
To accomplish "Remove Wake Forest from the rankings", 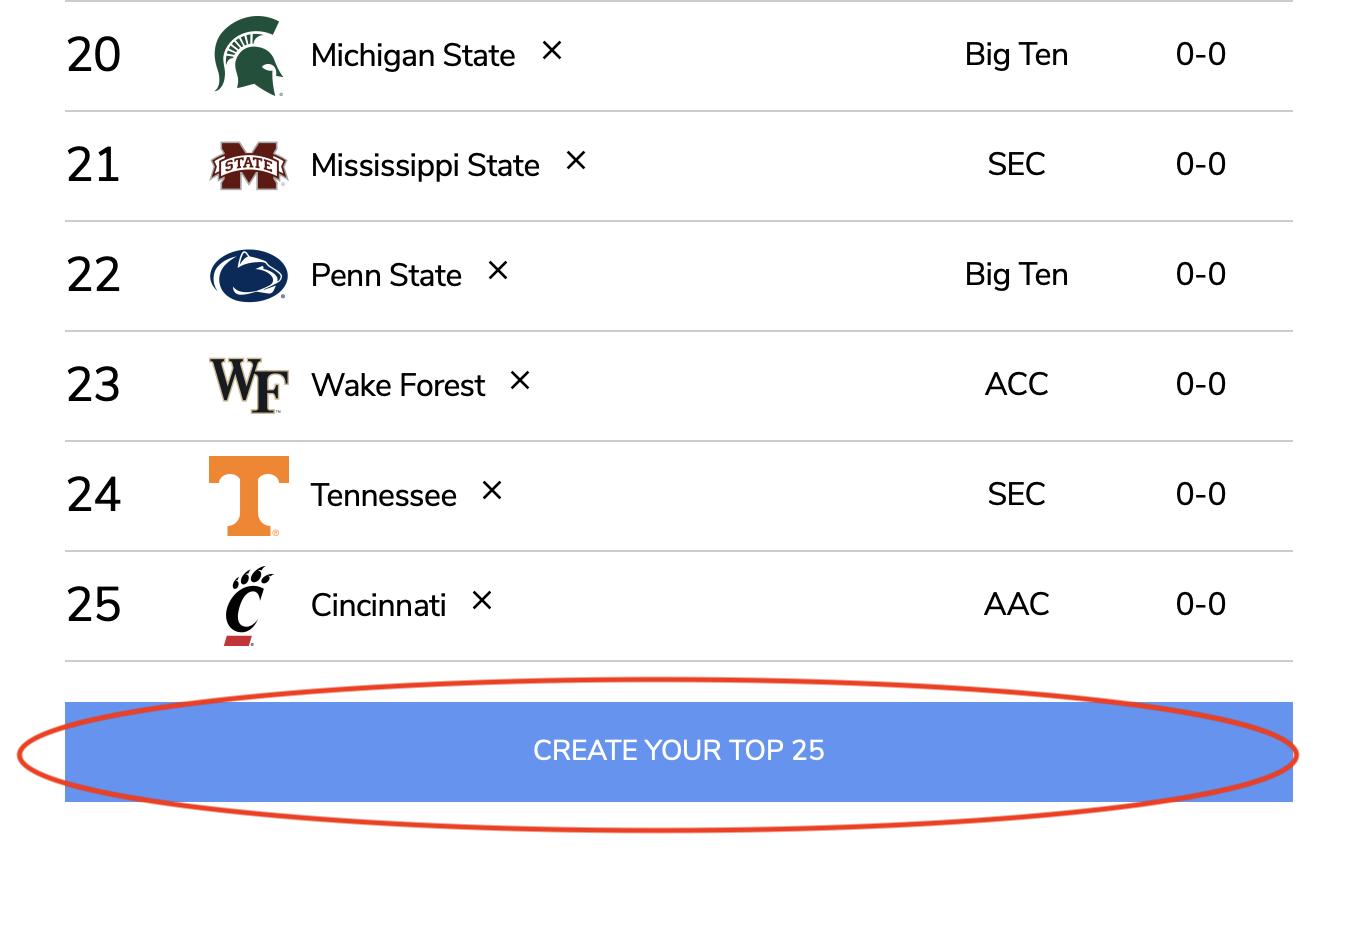I will click(521, 380).
